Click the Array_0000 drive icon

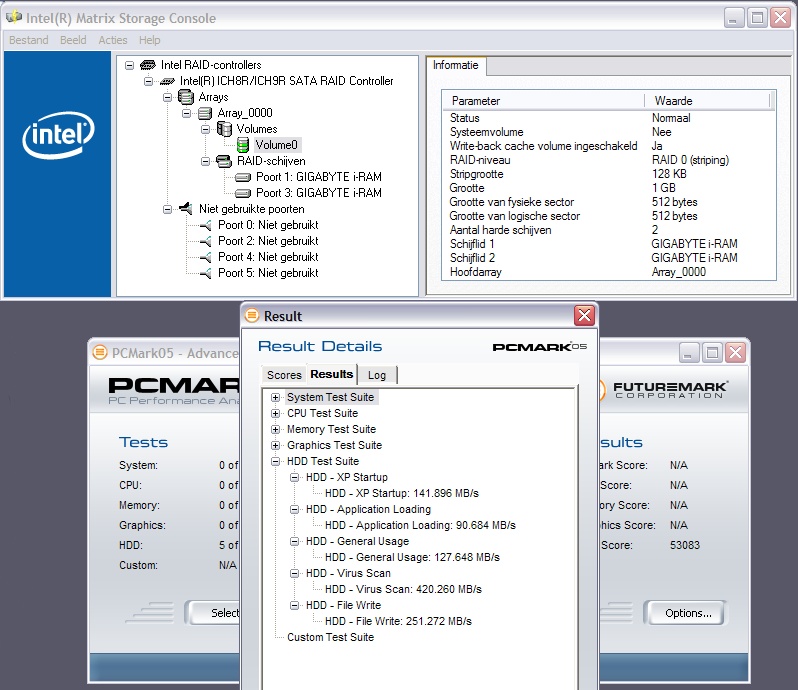tap(205, 113)
